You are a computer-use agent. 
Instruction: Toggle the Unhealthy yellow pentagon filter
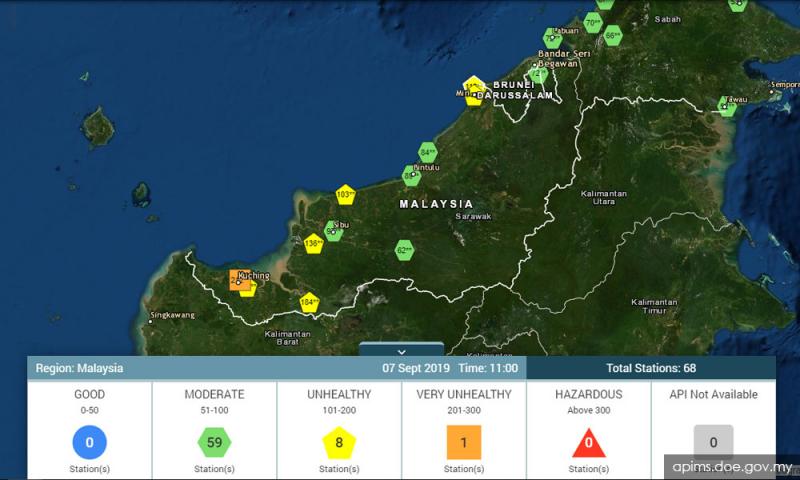339,441
